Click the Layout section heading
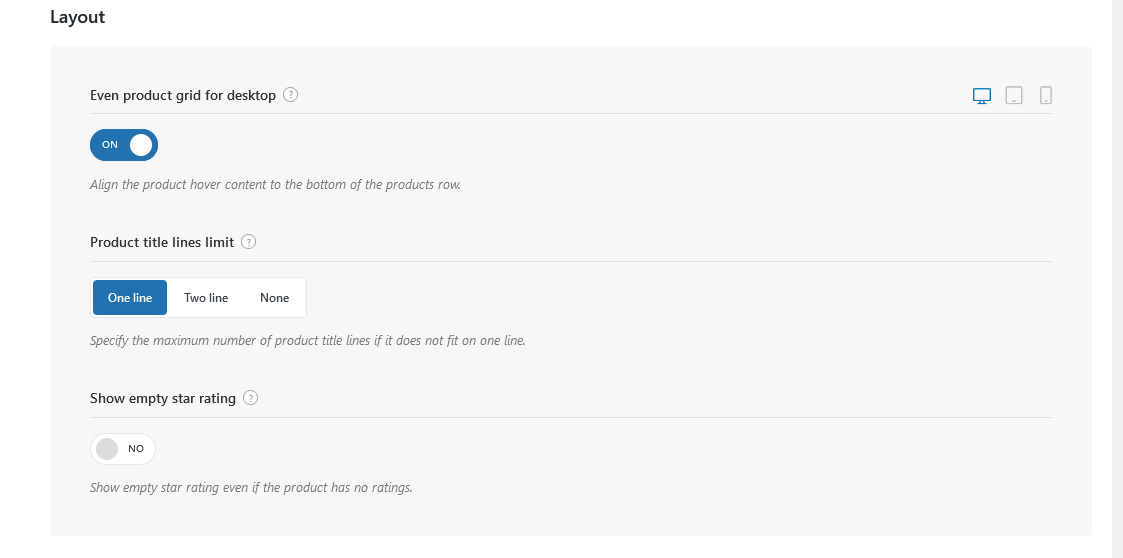The width and height of the screenshot is (1123, 558). point(77,17)
